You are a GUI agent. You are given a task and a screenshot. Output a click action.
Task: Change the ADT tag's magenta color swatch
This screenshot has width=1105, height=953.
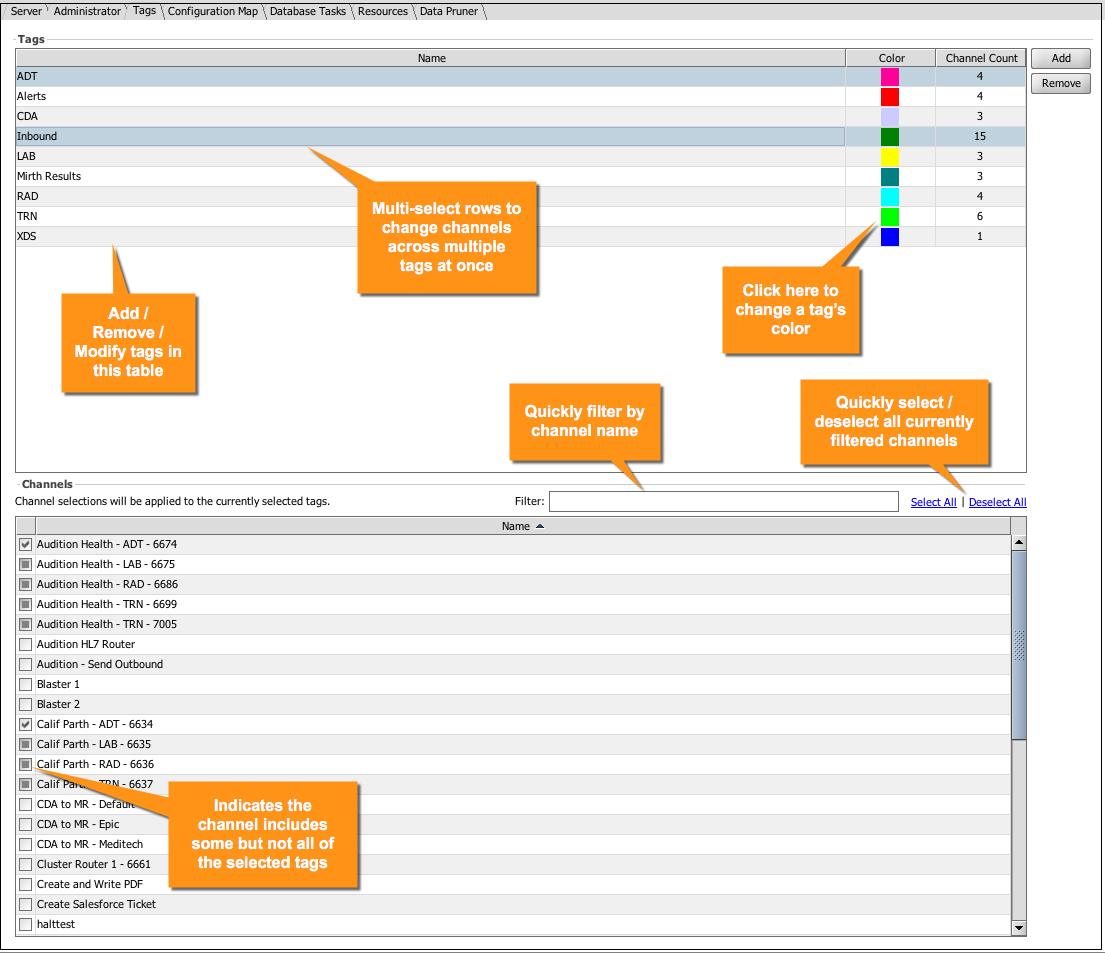[x=889, y=77]
